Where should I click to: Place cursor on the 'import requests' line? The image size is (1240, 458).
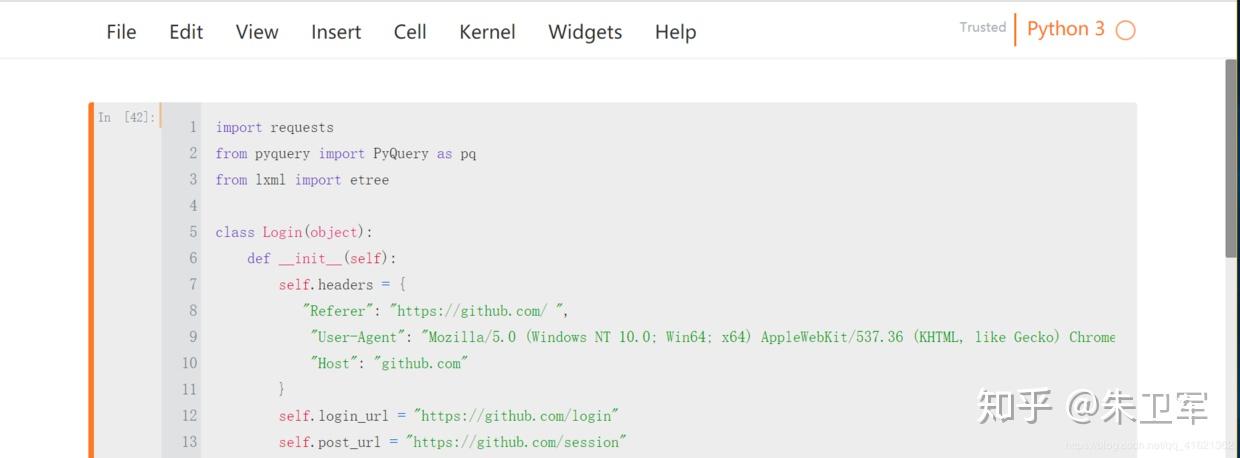(275, 128)
